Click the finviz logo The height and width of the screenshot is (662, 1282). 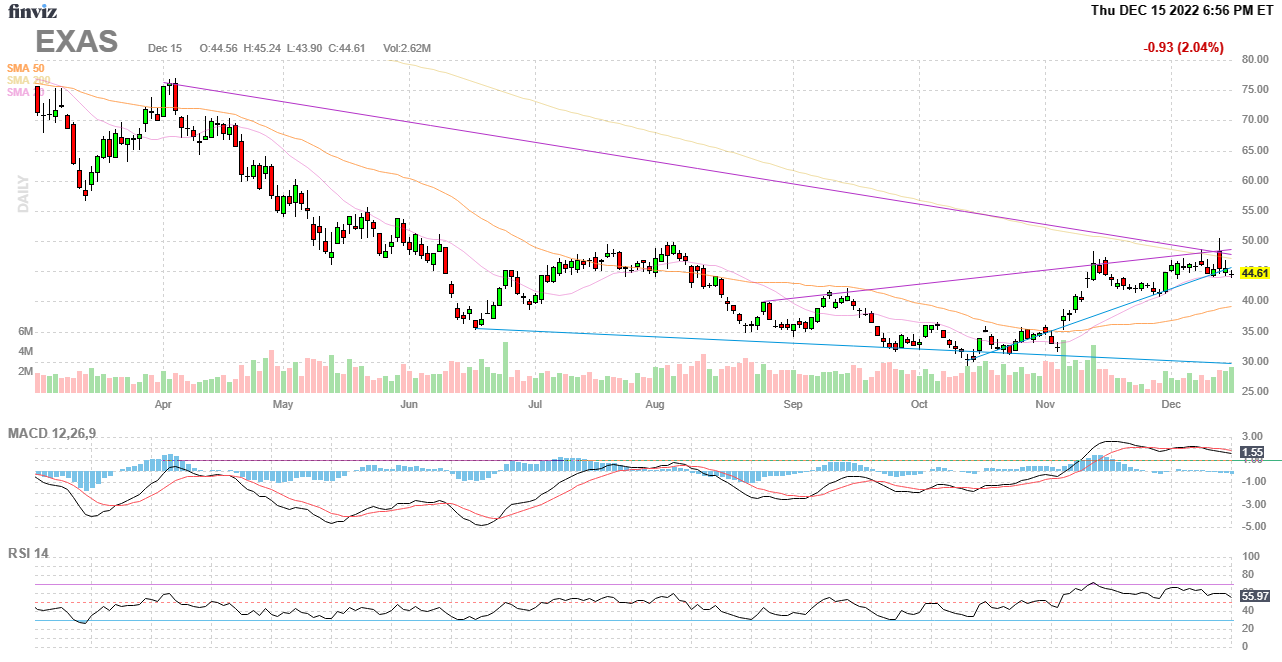[x=32, y=11]
